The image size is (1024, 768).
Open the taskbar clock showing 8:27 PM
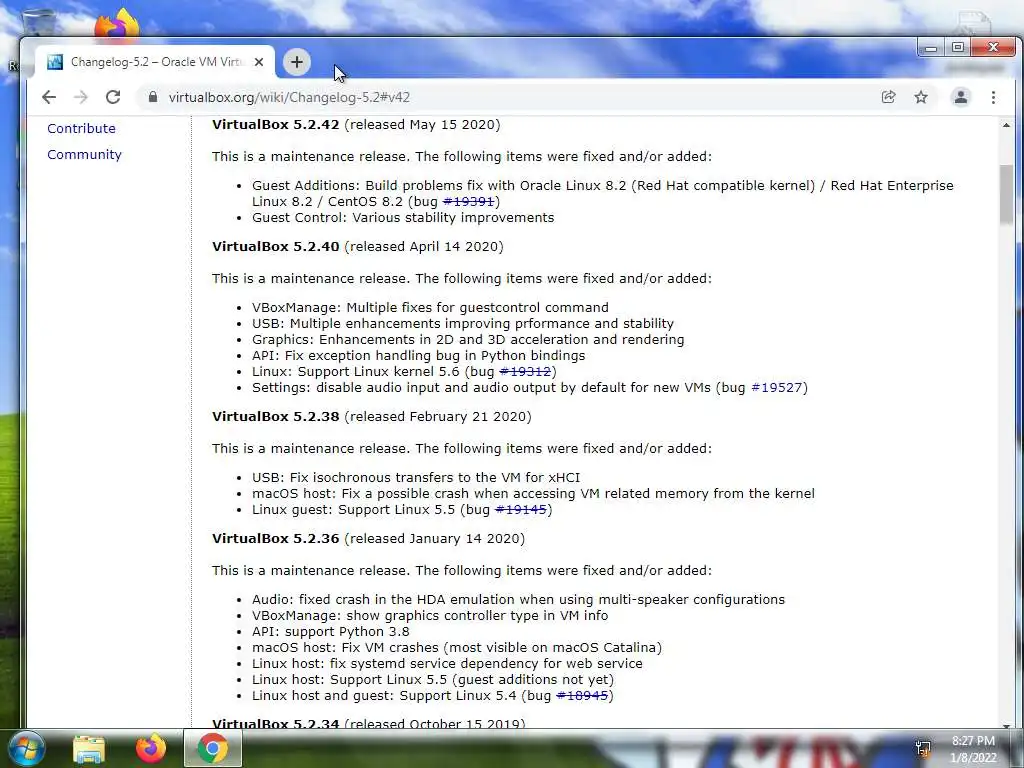973,749
